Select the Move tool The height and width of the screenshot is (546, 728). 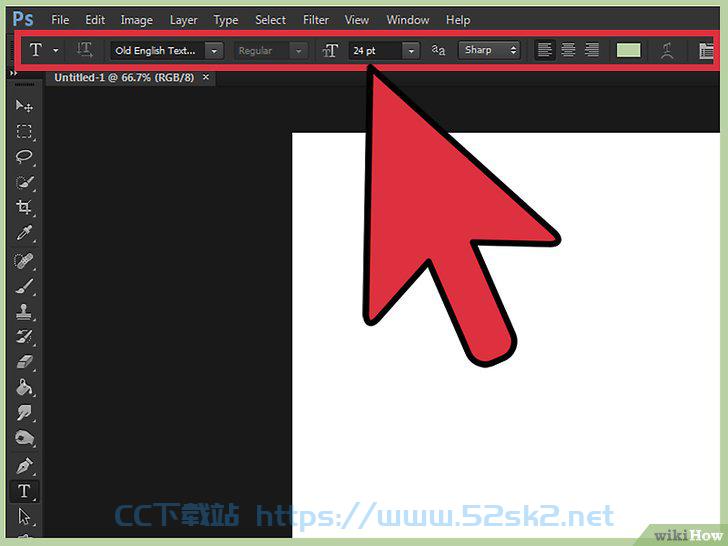tap(24, 106)
